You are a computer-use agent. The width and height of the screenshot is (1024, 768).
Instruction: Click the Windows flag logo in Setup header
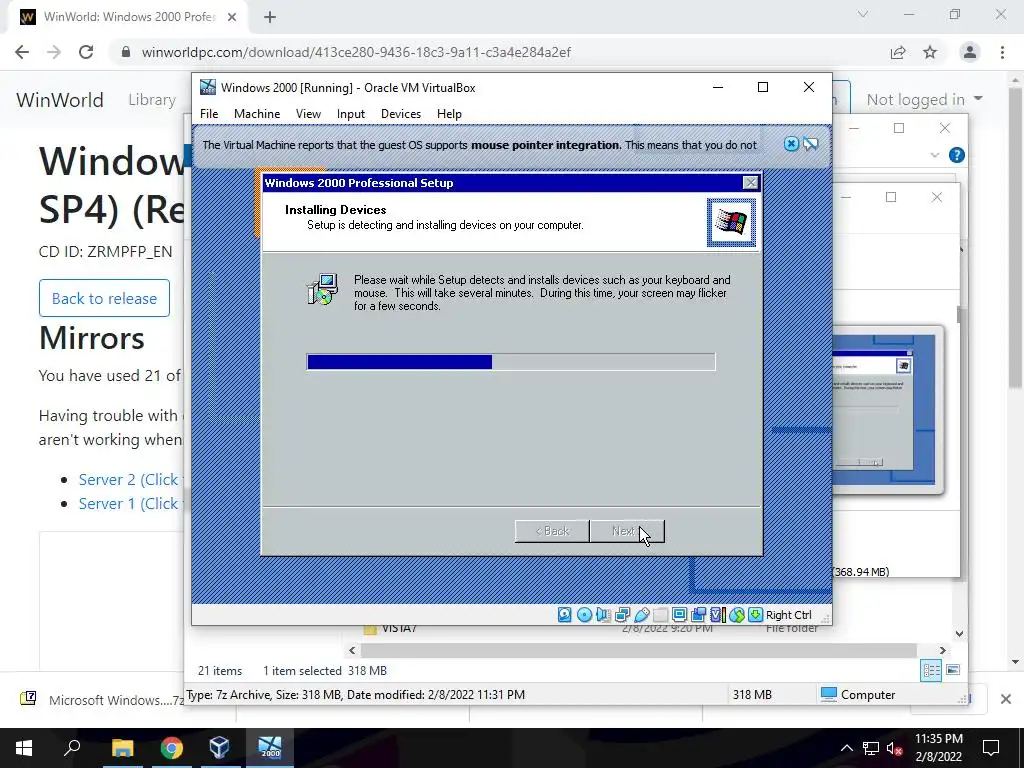pos(731,222)
